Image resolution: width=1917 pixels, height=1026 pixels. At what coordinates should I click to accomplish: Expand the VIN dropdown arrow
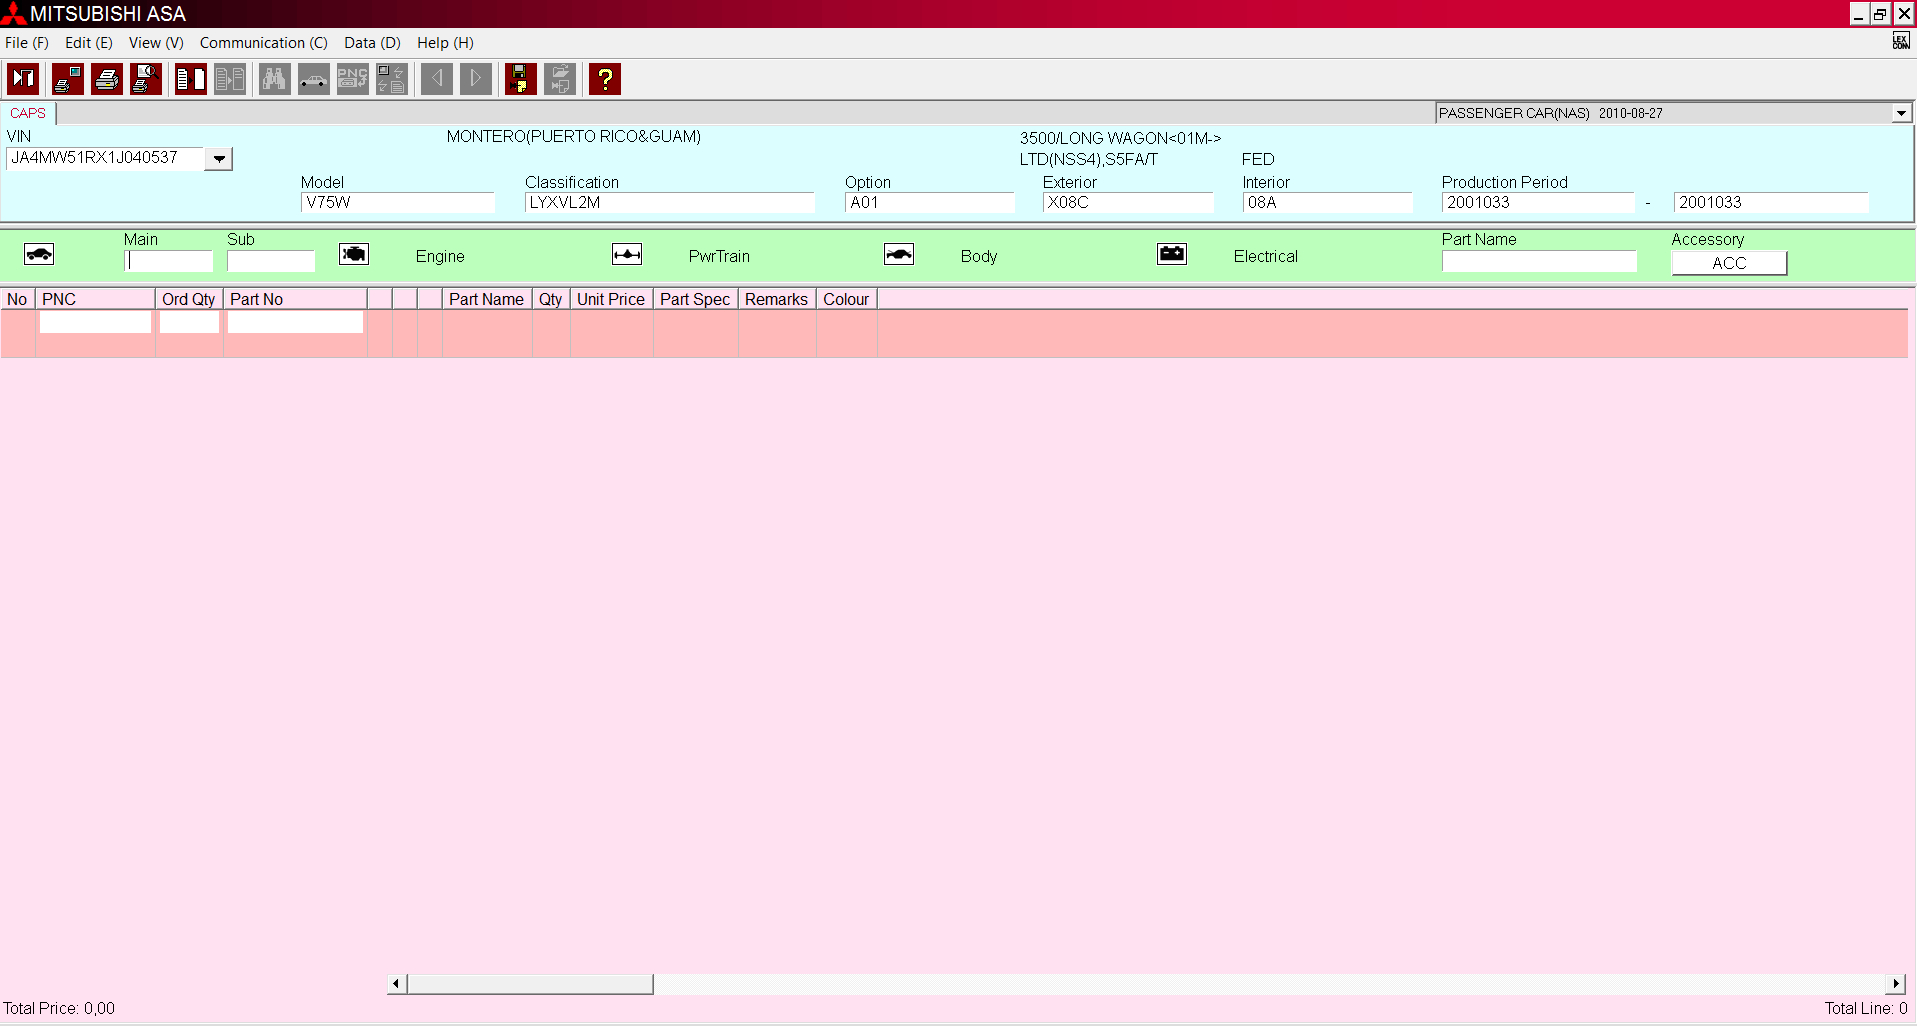point(219,159)
